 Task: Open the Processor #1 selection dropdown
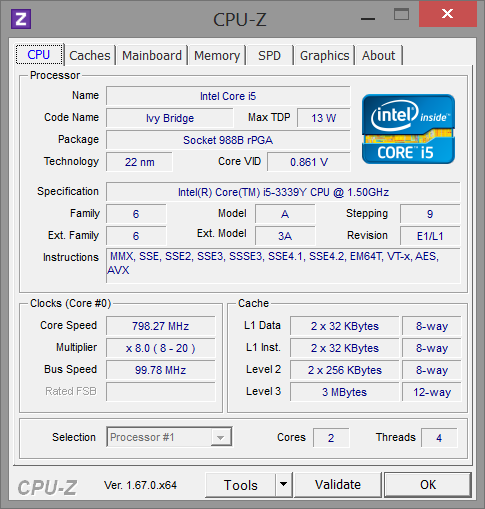[169, 437]
